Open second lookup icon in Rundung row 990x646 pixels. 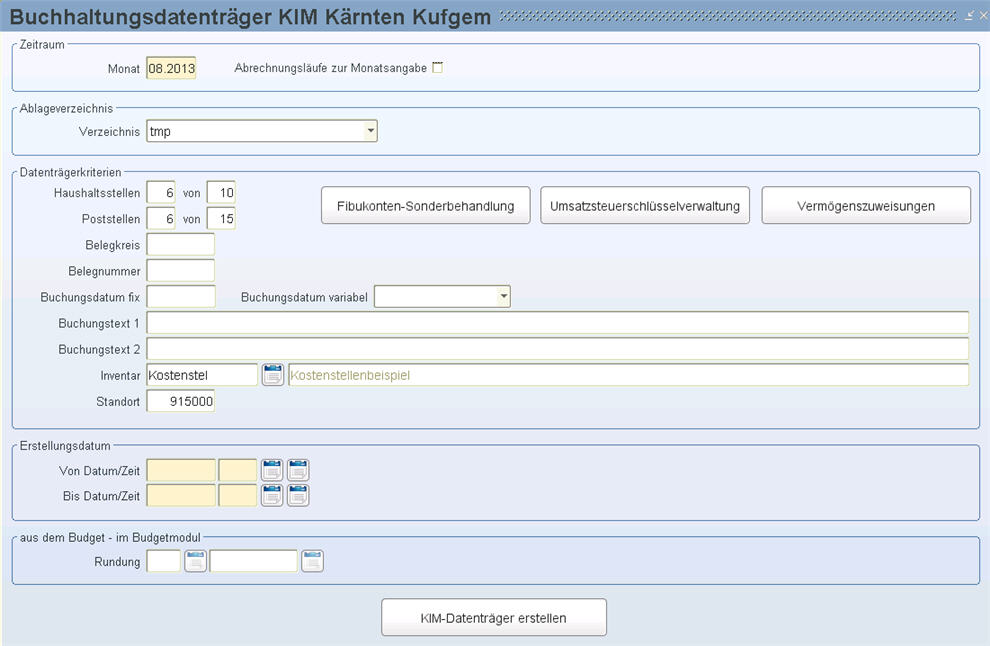313,561
